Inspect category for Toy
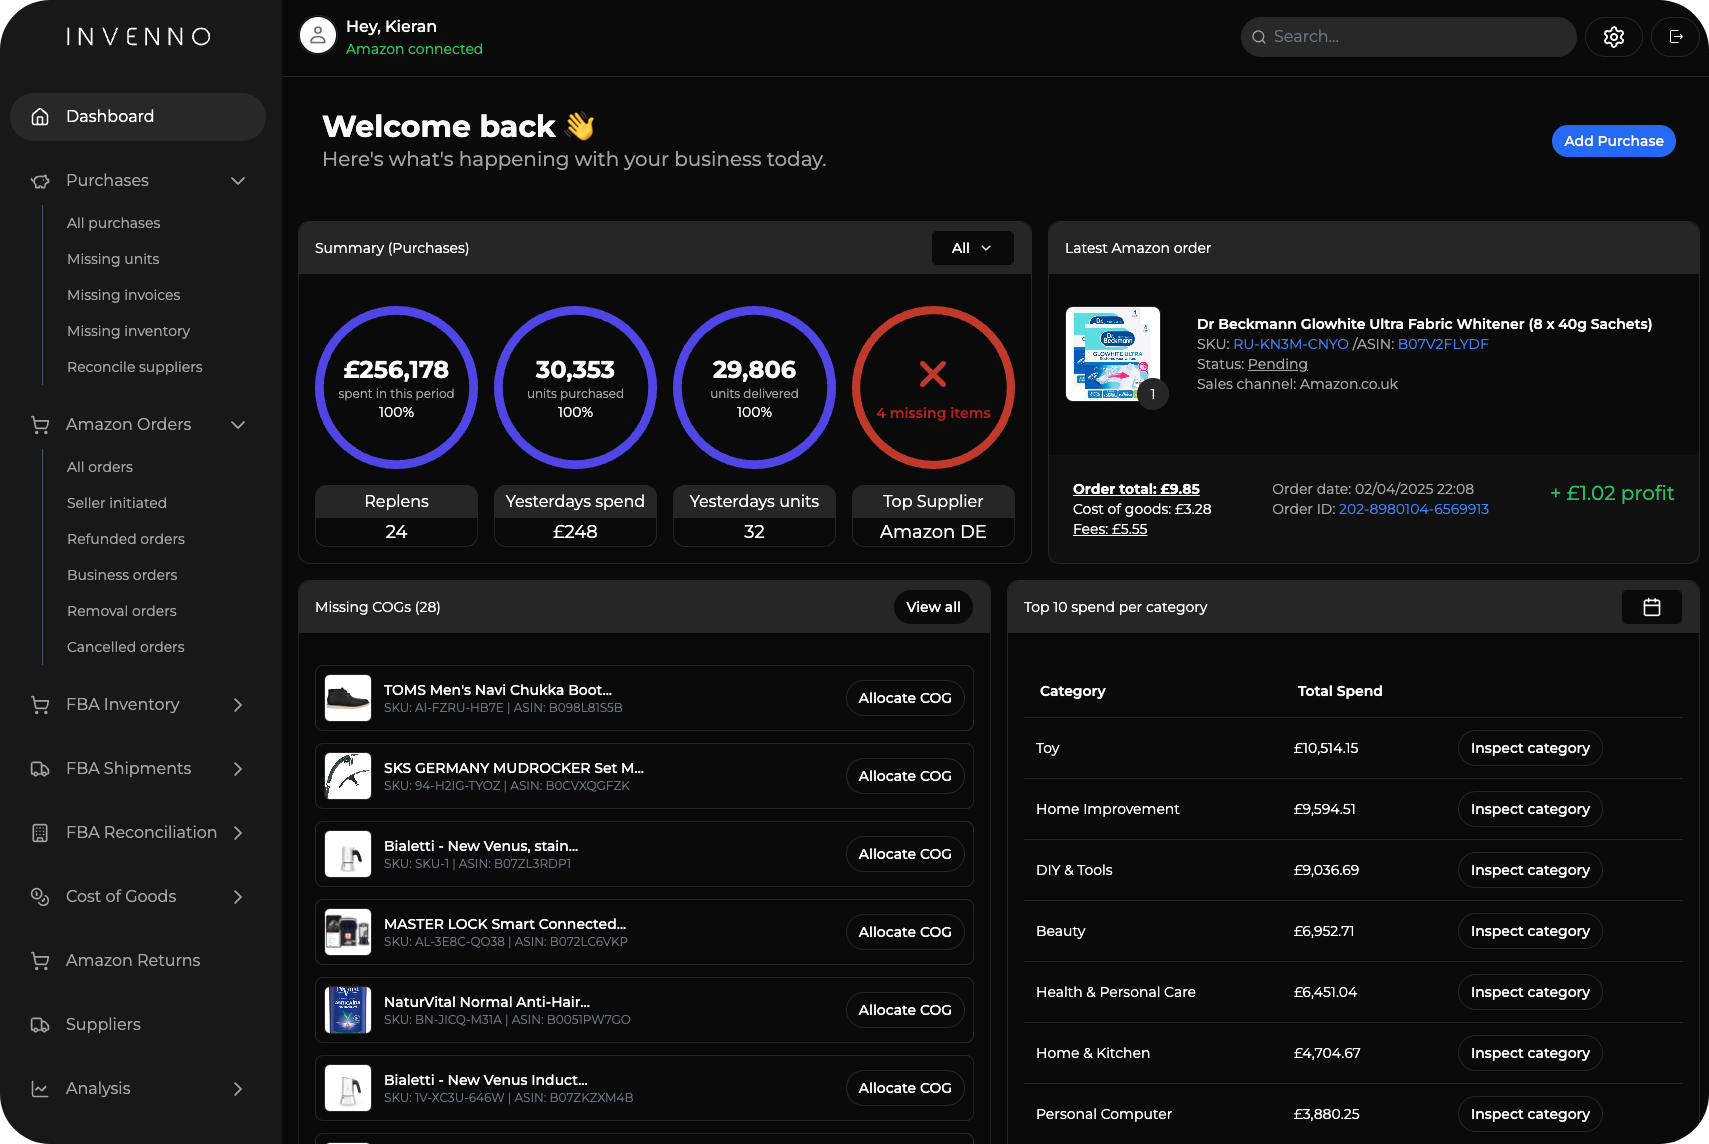 click(x=1530, y=748)
